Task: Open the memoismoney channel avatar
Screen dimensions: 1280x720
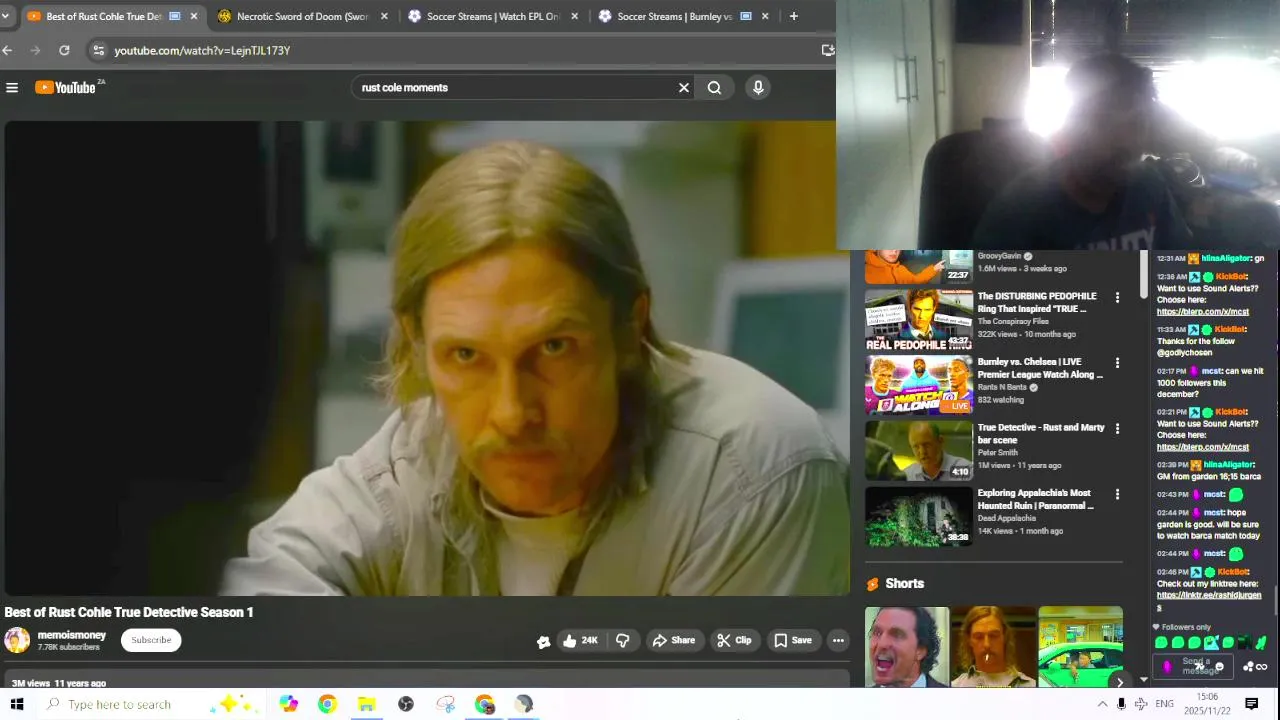Action: [17, 640]
